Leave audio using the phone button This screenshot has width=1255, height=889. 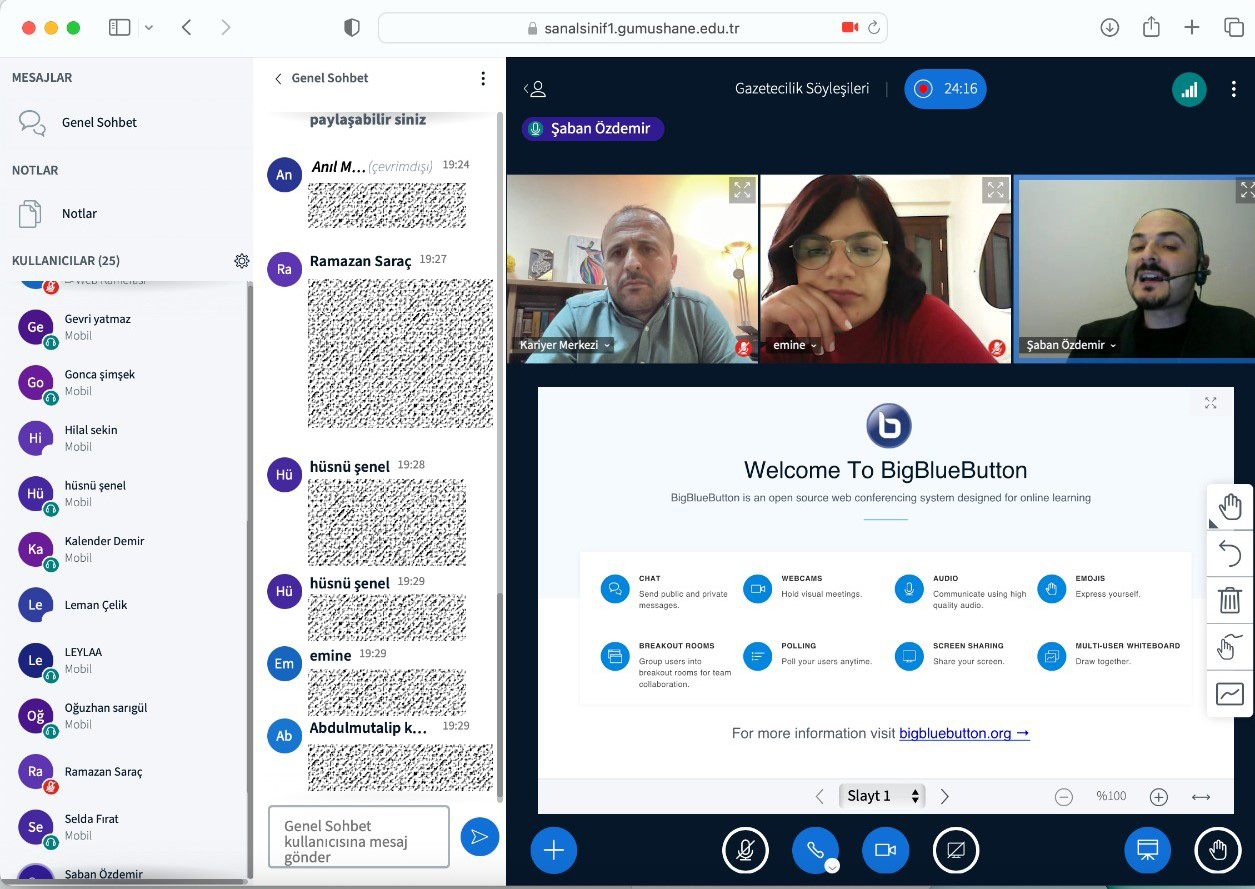(x=815, y=850)
